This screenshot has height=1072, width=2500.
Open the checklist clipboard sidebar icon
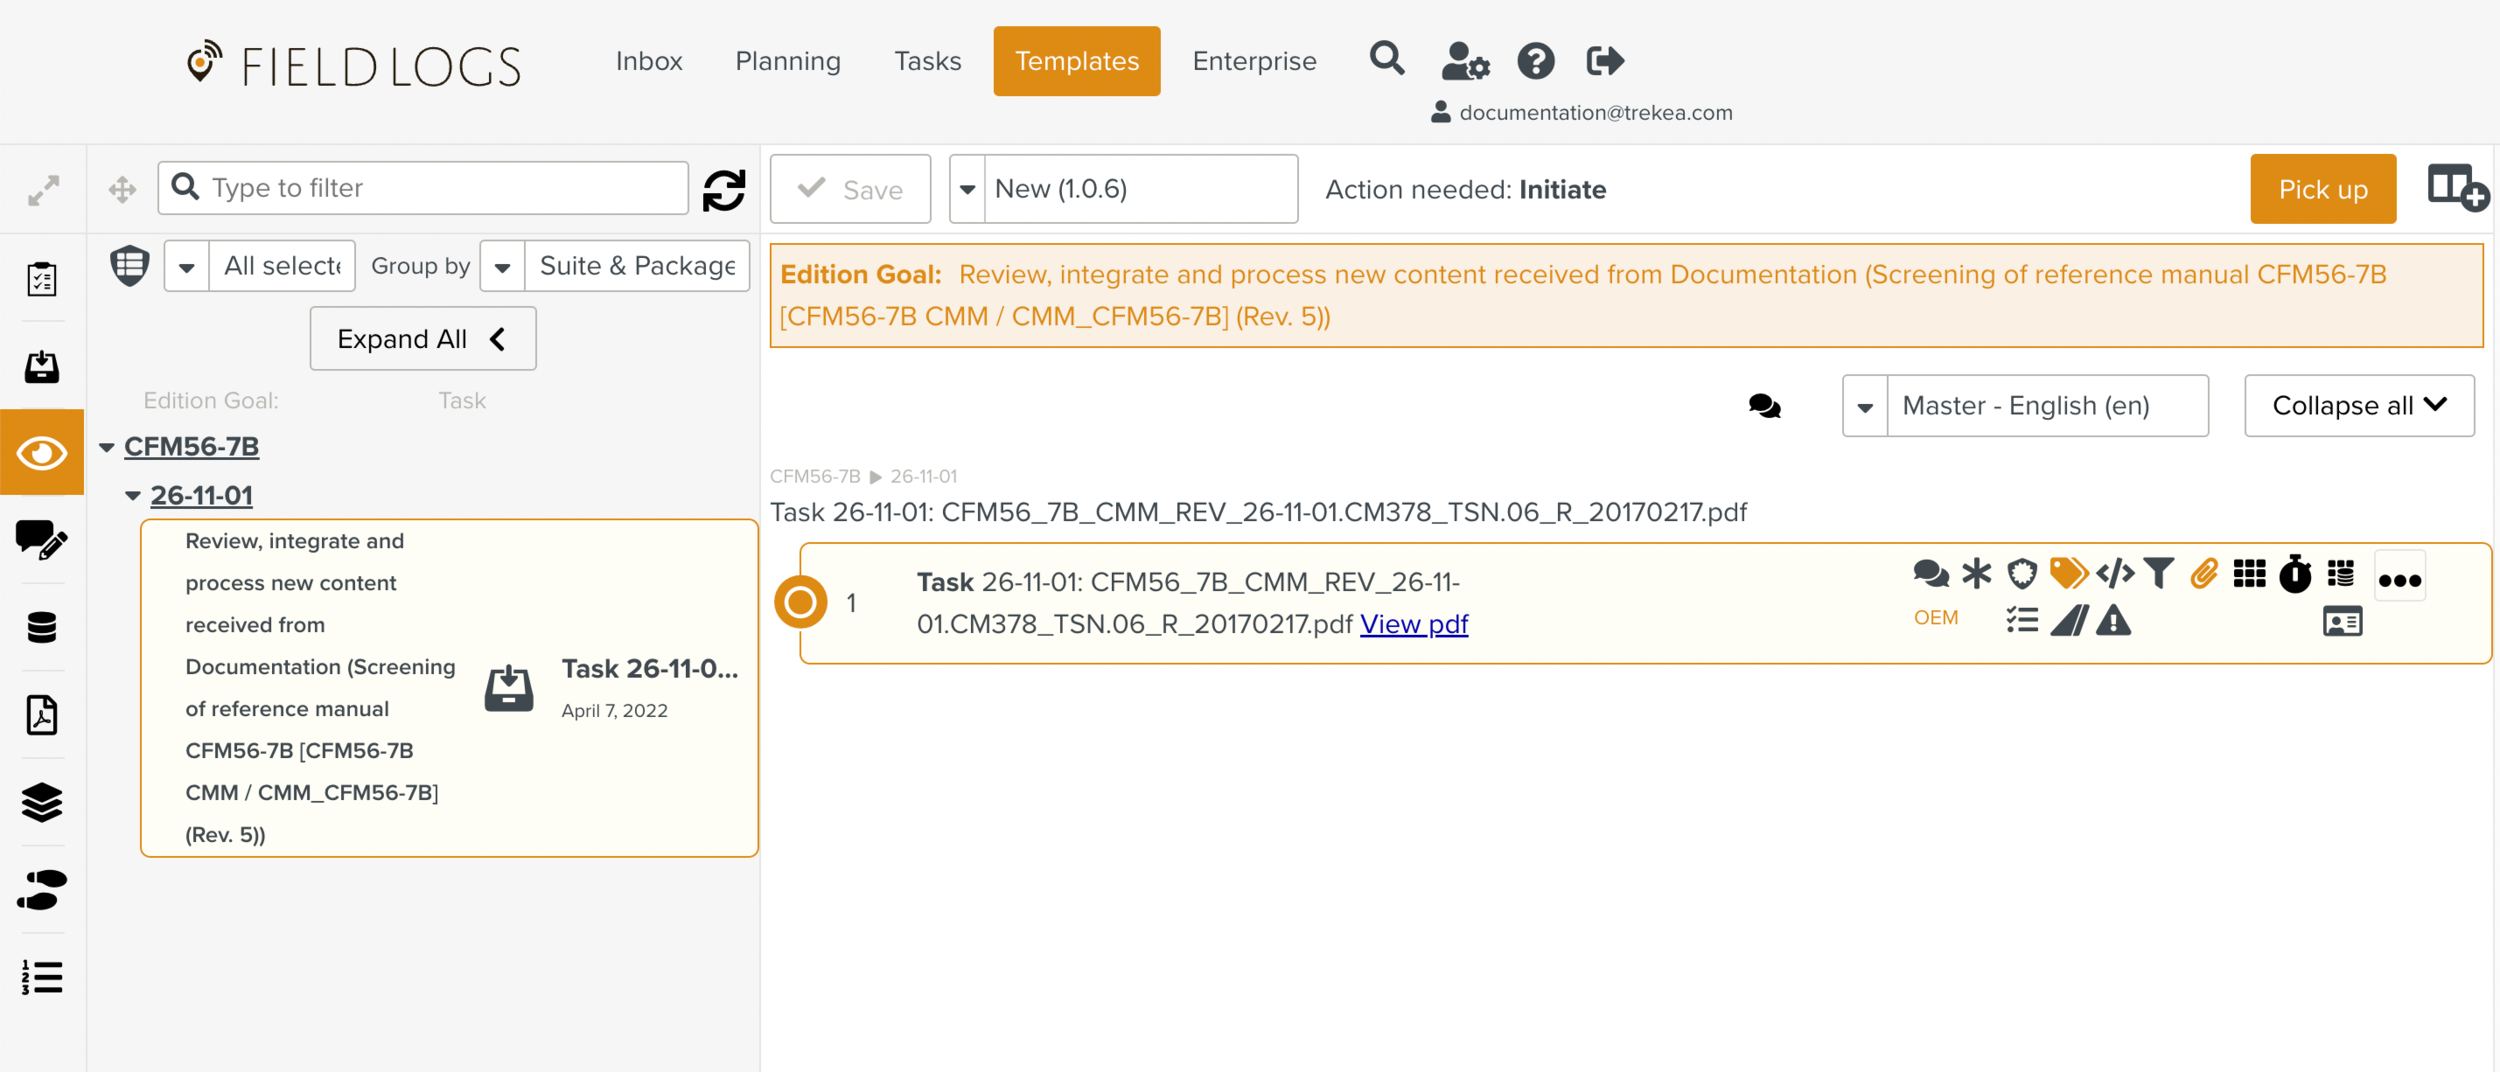point(42,279)
